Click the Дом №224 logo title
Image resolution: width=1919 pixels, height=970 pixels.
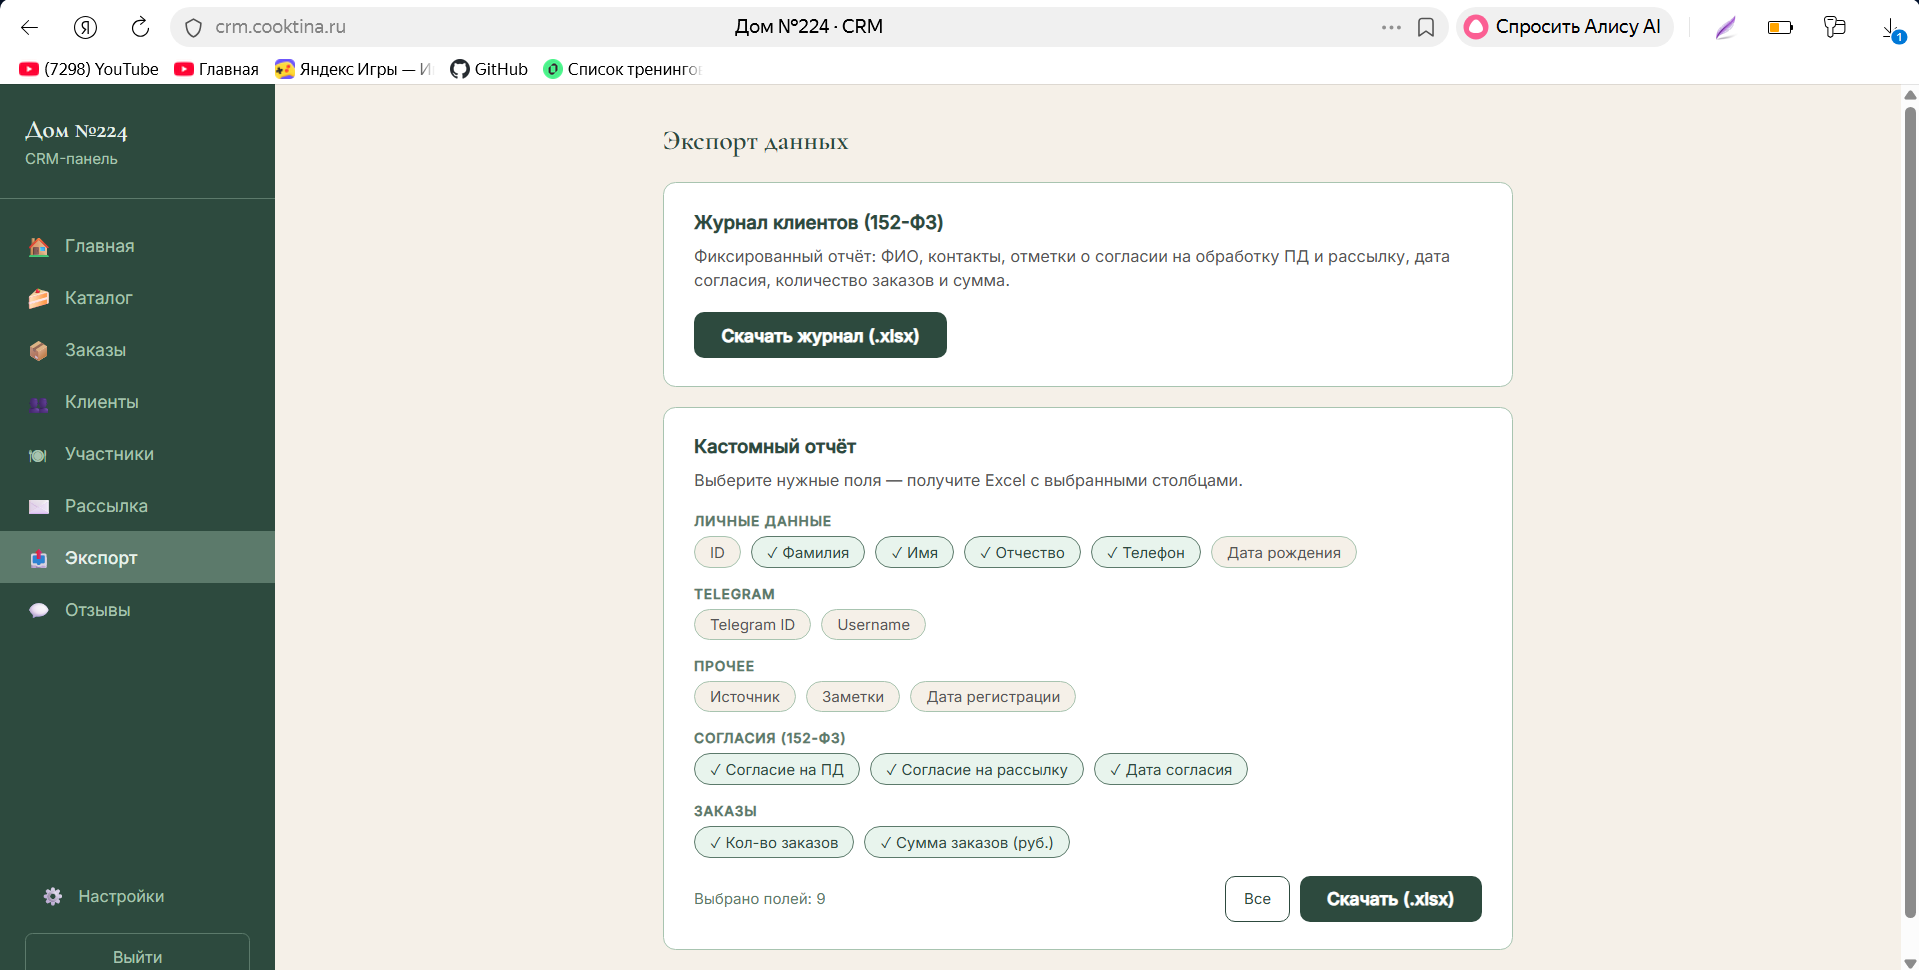pyautogui.click(x=76, y=131)
